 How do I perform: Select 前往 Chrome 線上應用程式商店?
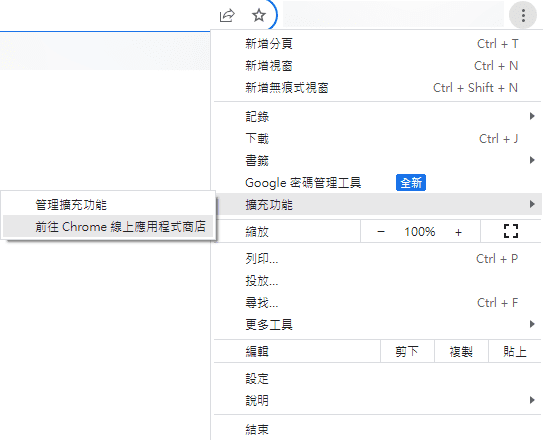click(108, 227)
